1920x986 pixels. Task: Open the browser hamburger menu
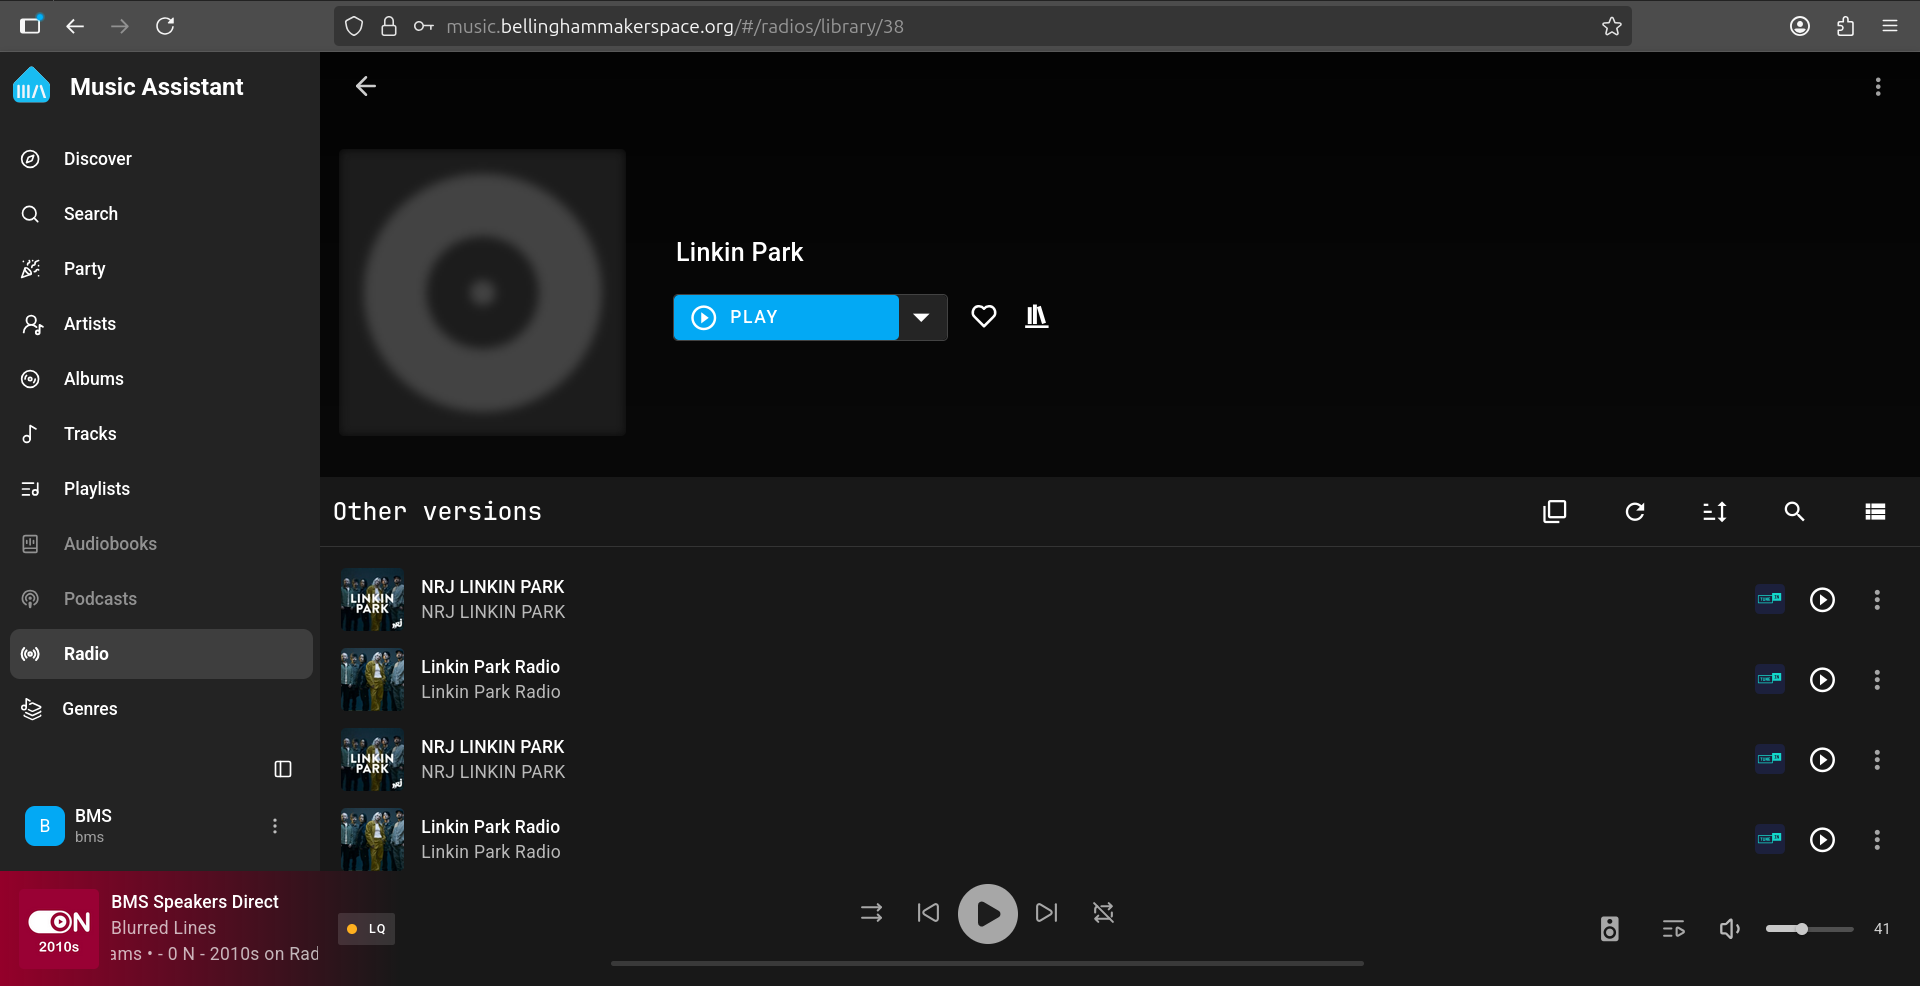coord(1890,26)
